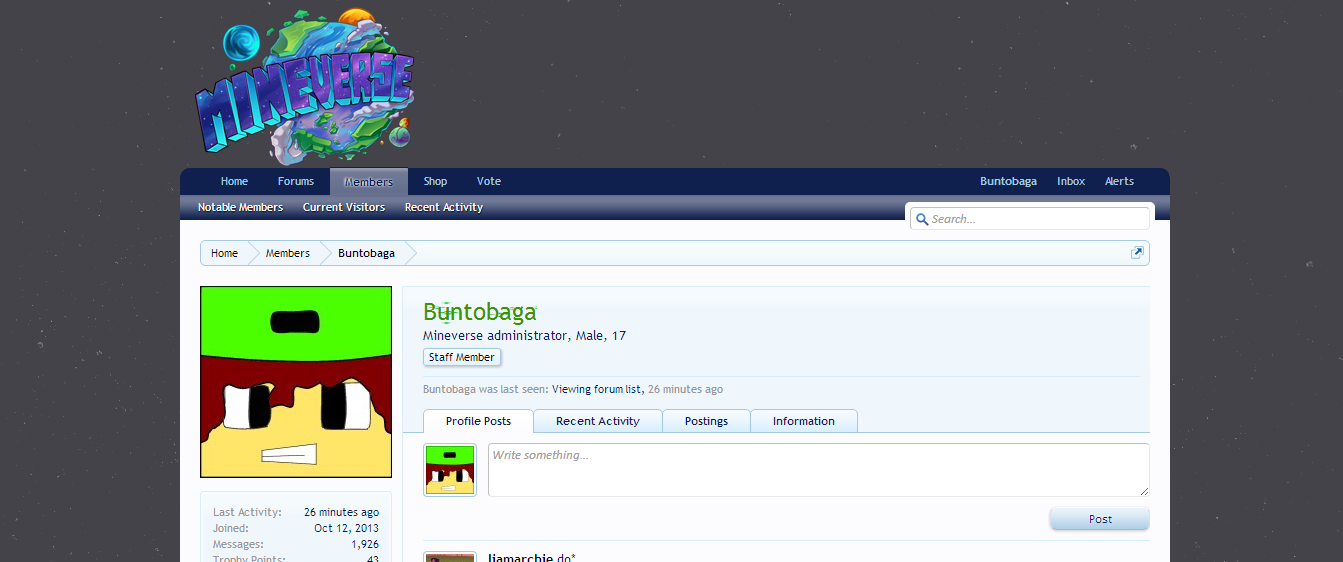Viewport: 1343px width, 562px height.
Task: Click the large Buntobaga profile avatar
Action: tap(296, 382)
